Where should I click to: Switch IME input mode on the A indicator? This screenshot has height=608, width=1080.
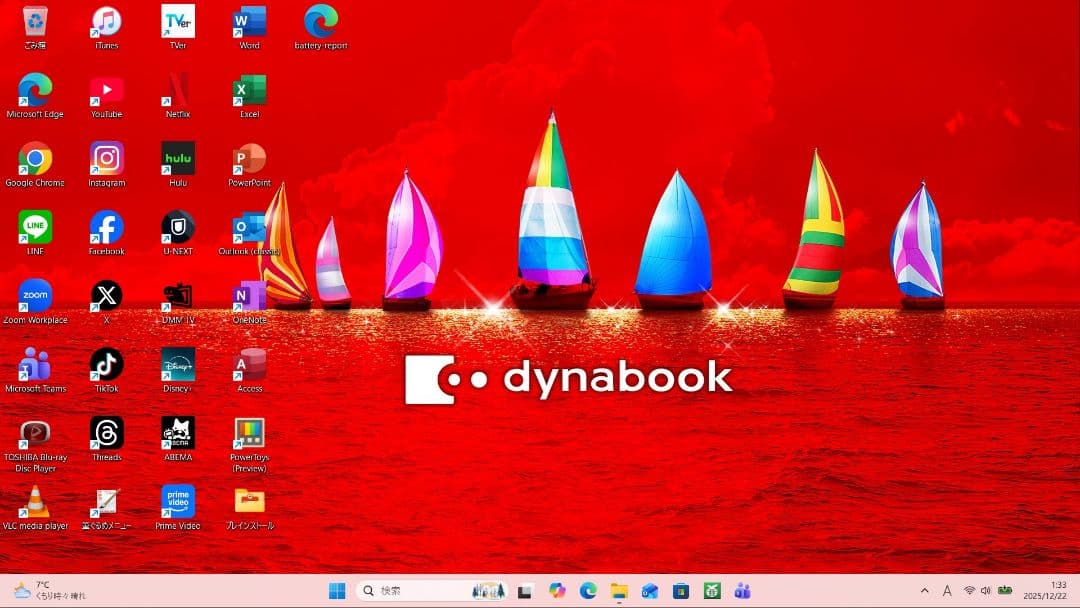946,590
